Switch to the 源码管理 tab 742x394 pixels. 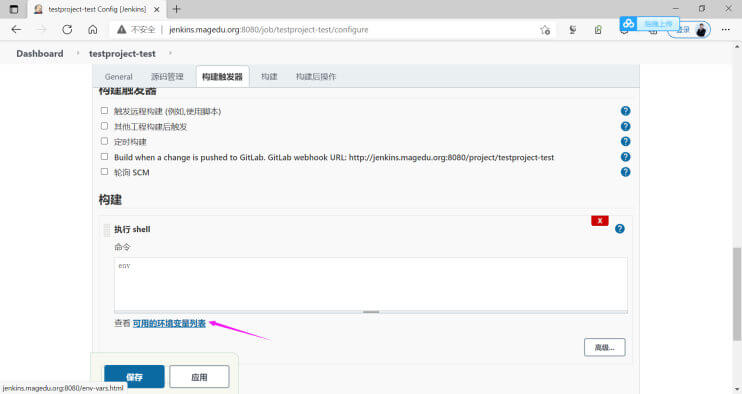167,77
